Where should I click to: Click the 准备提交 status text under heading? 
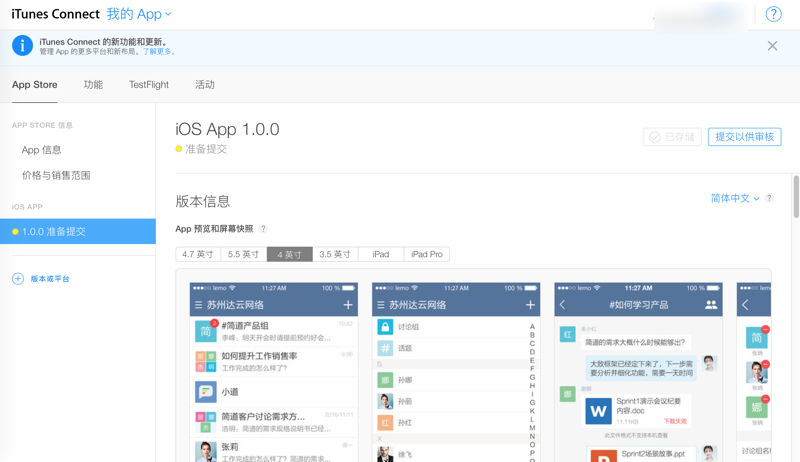click(206, 149)
